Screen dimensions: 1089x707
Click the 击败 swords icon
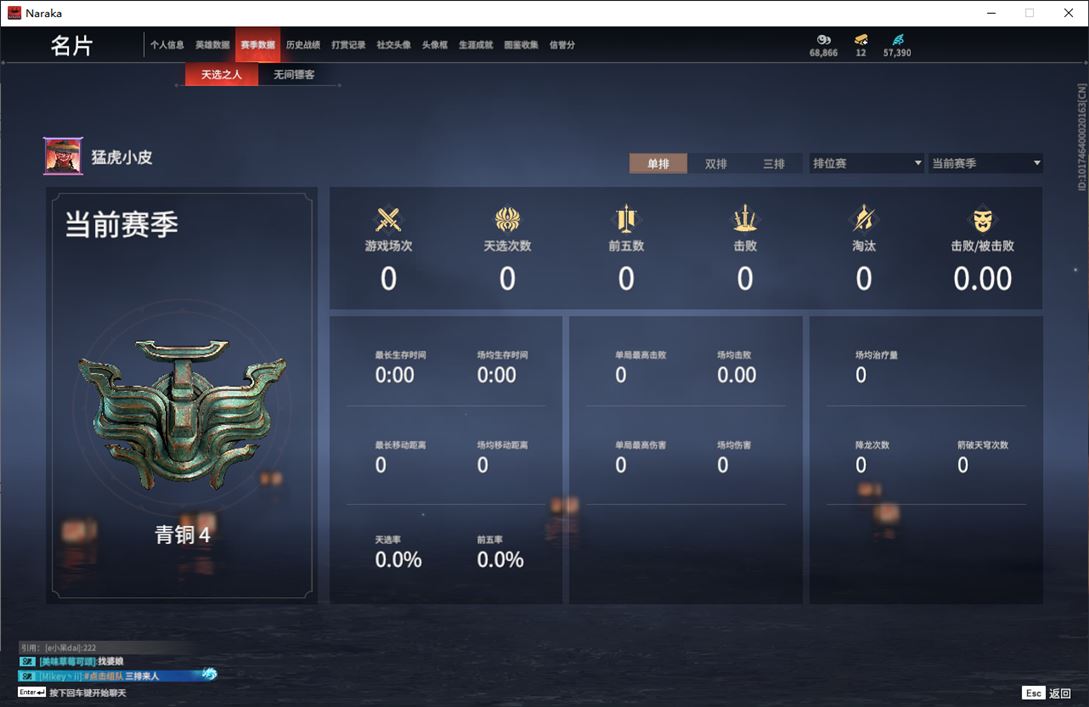pyautogui.click(x=745, y=219)
